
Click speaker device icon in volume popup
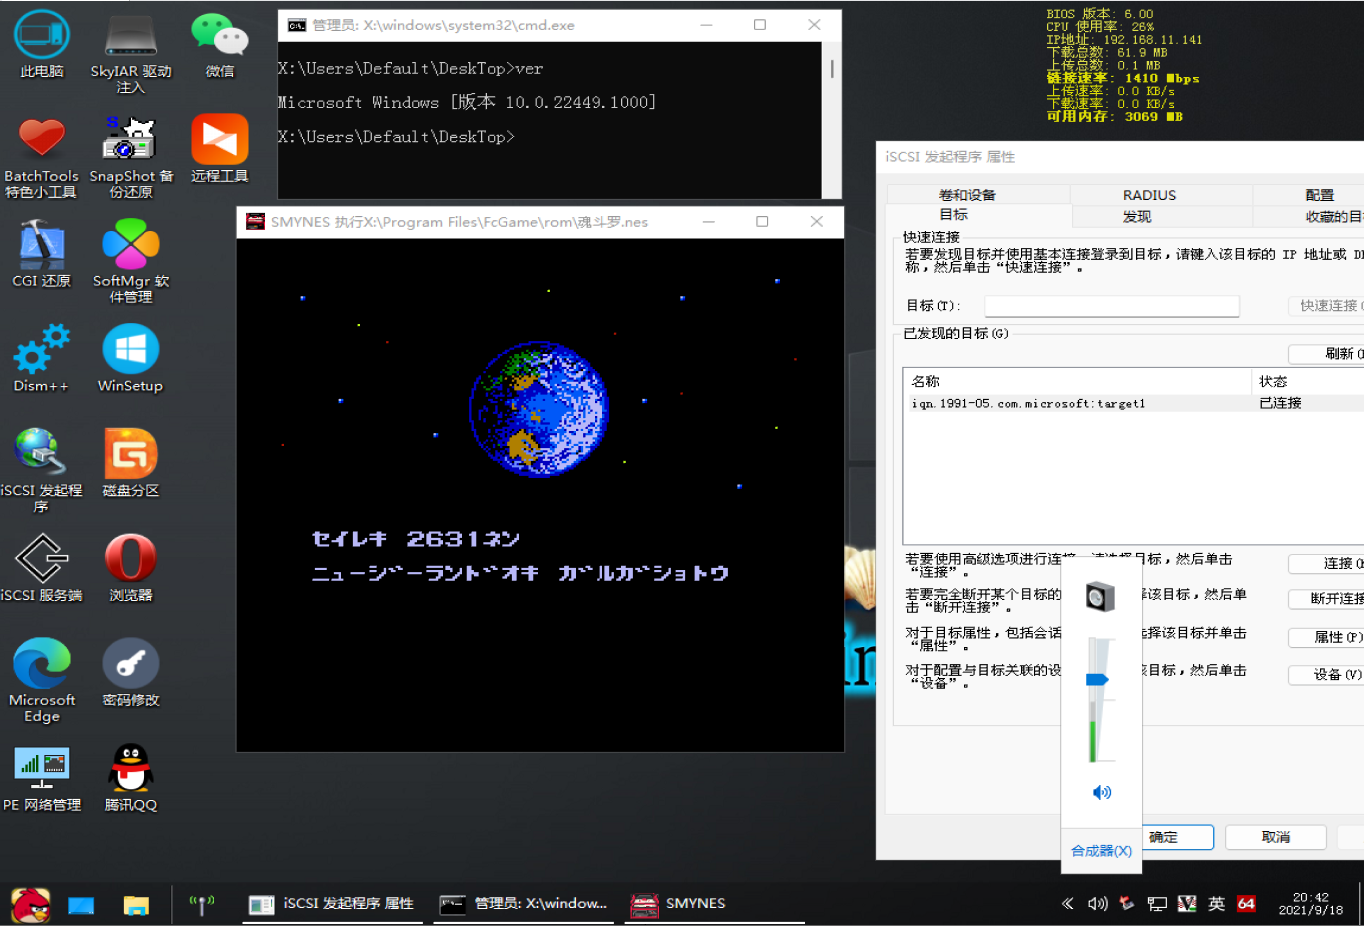(1100, 597)
